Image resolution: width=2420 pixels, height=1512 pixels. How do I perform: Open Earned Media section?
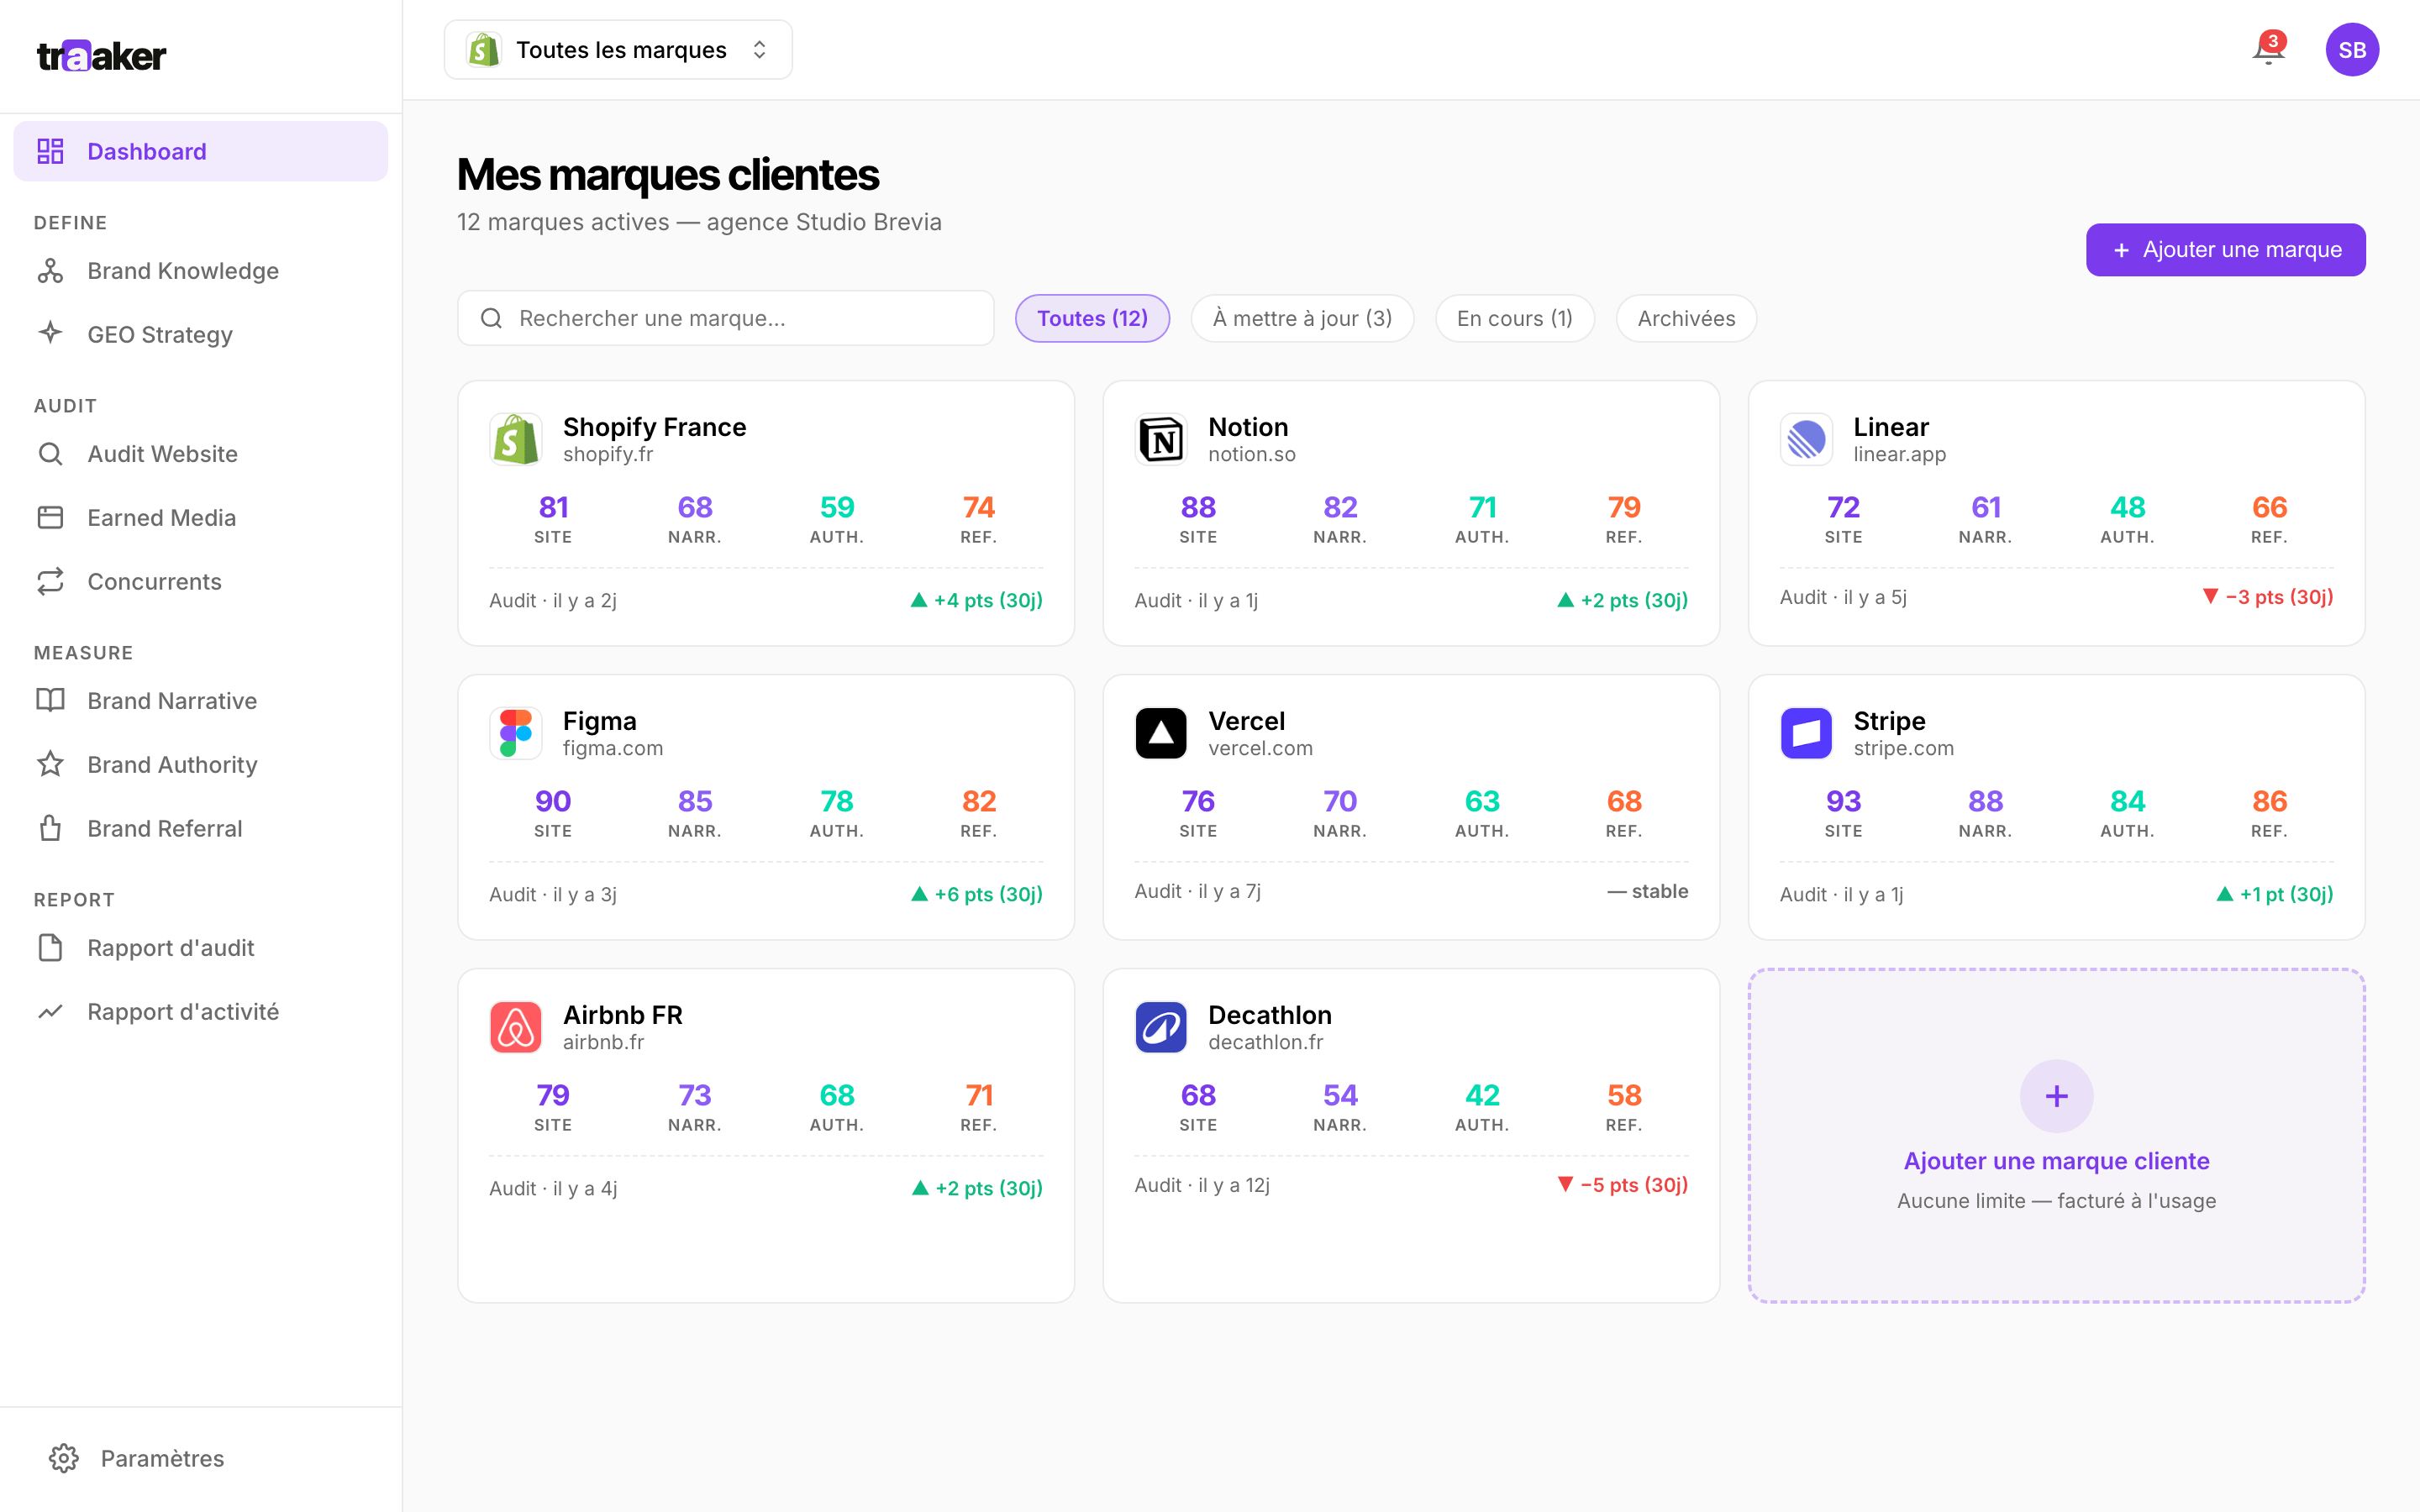point(200,517)
